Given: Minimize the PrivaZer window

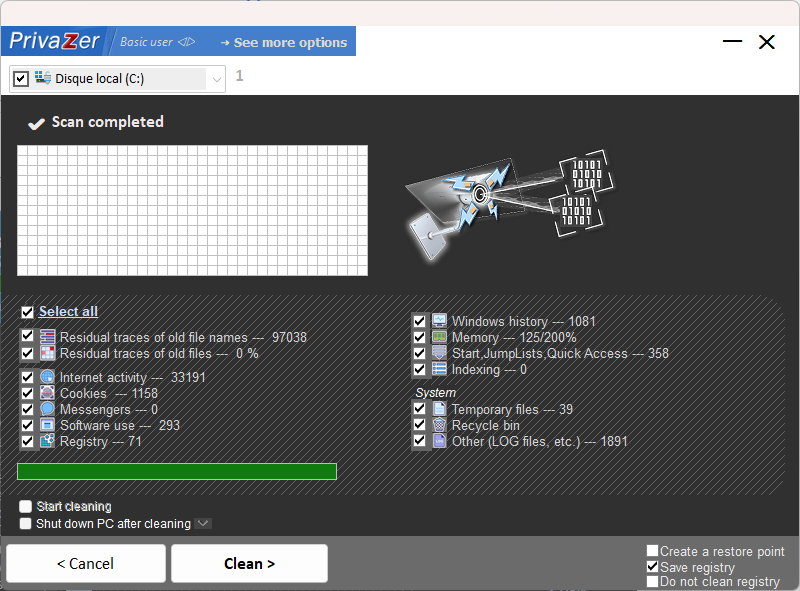Looking at the screenshot, I should tap(733, 41).
